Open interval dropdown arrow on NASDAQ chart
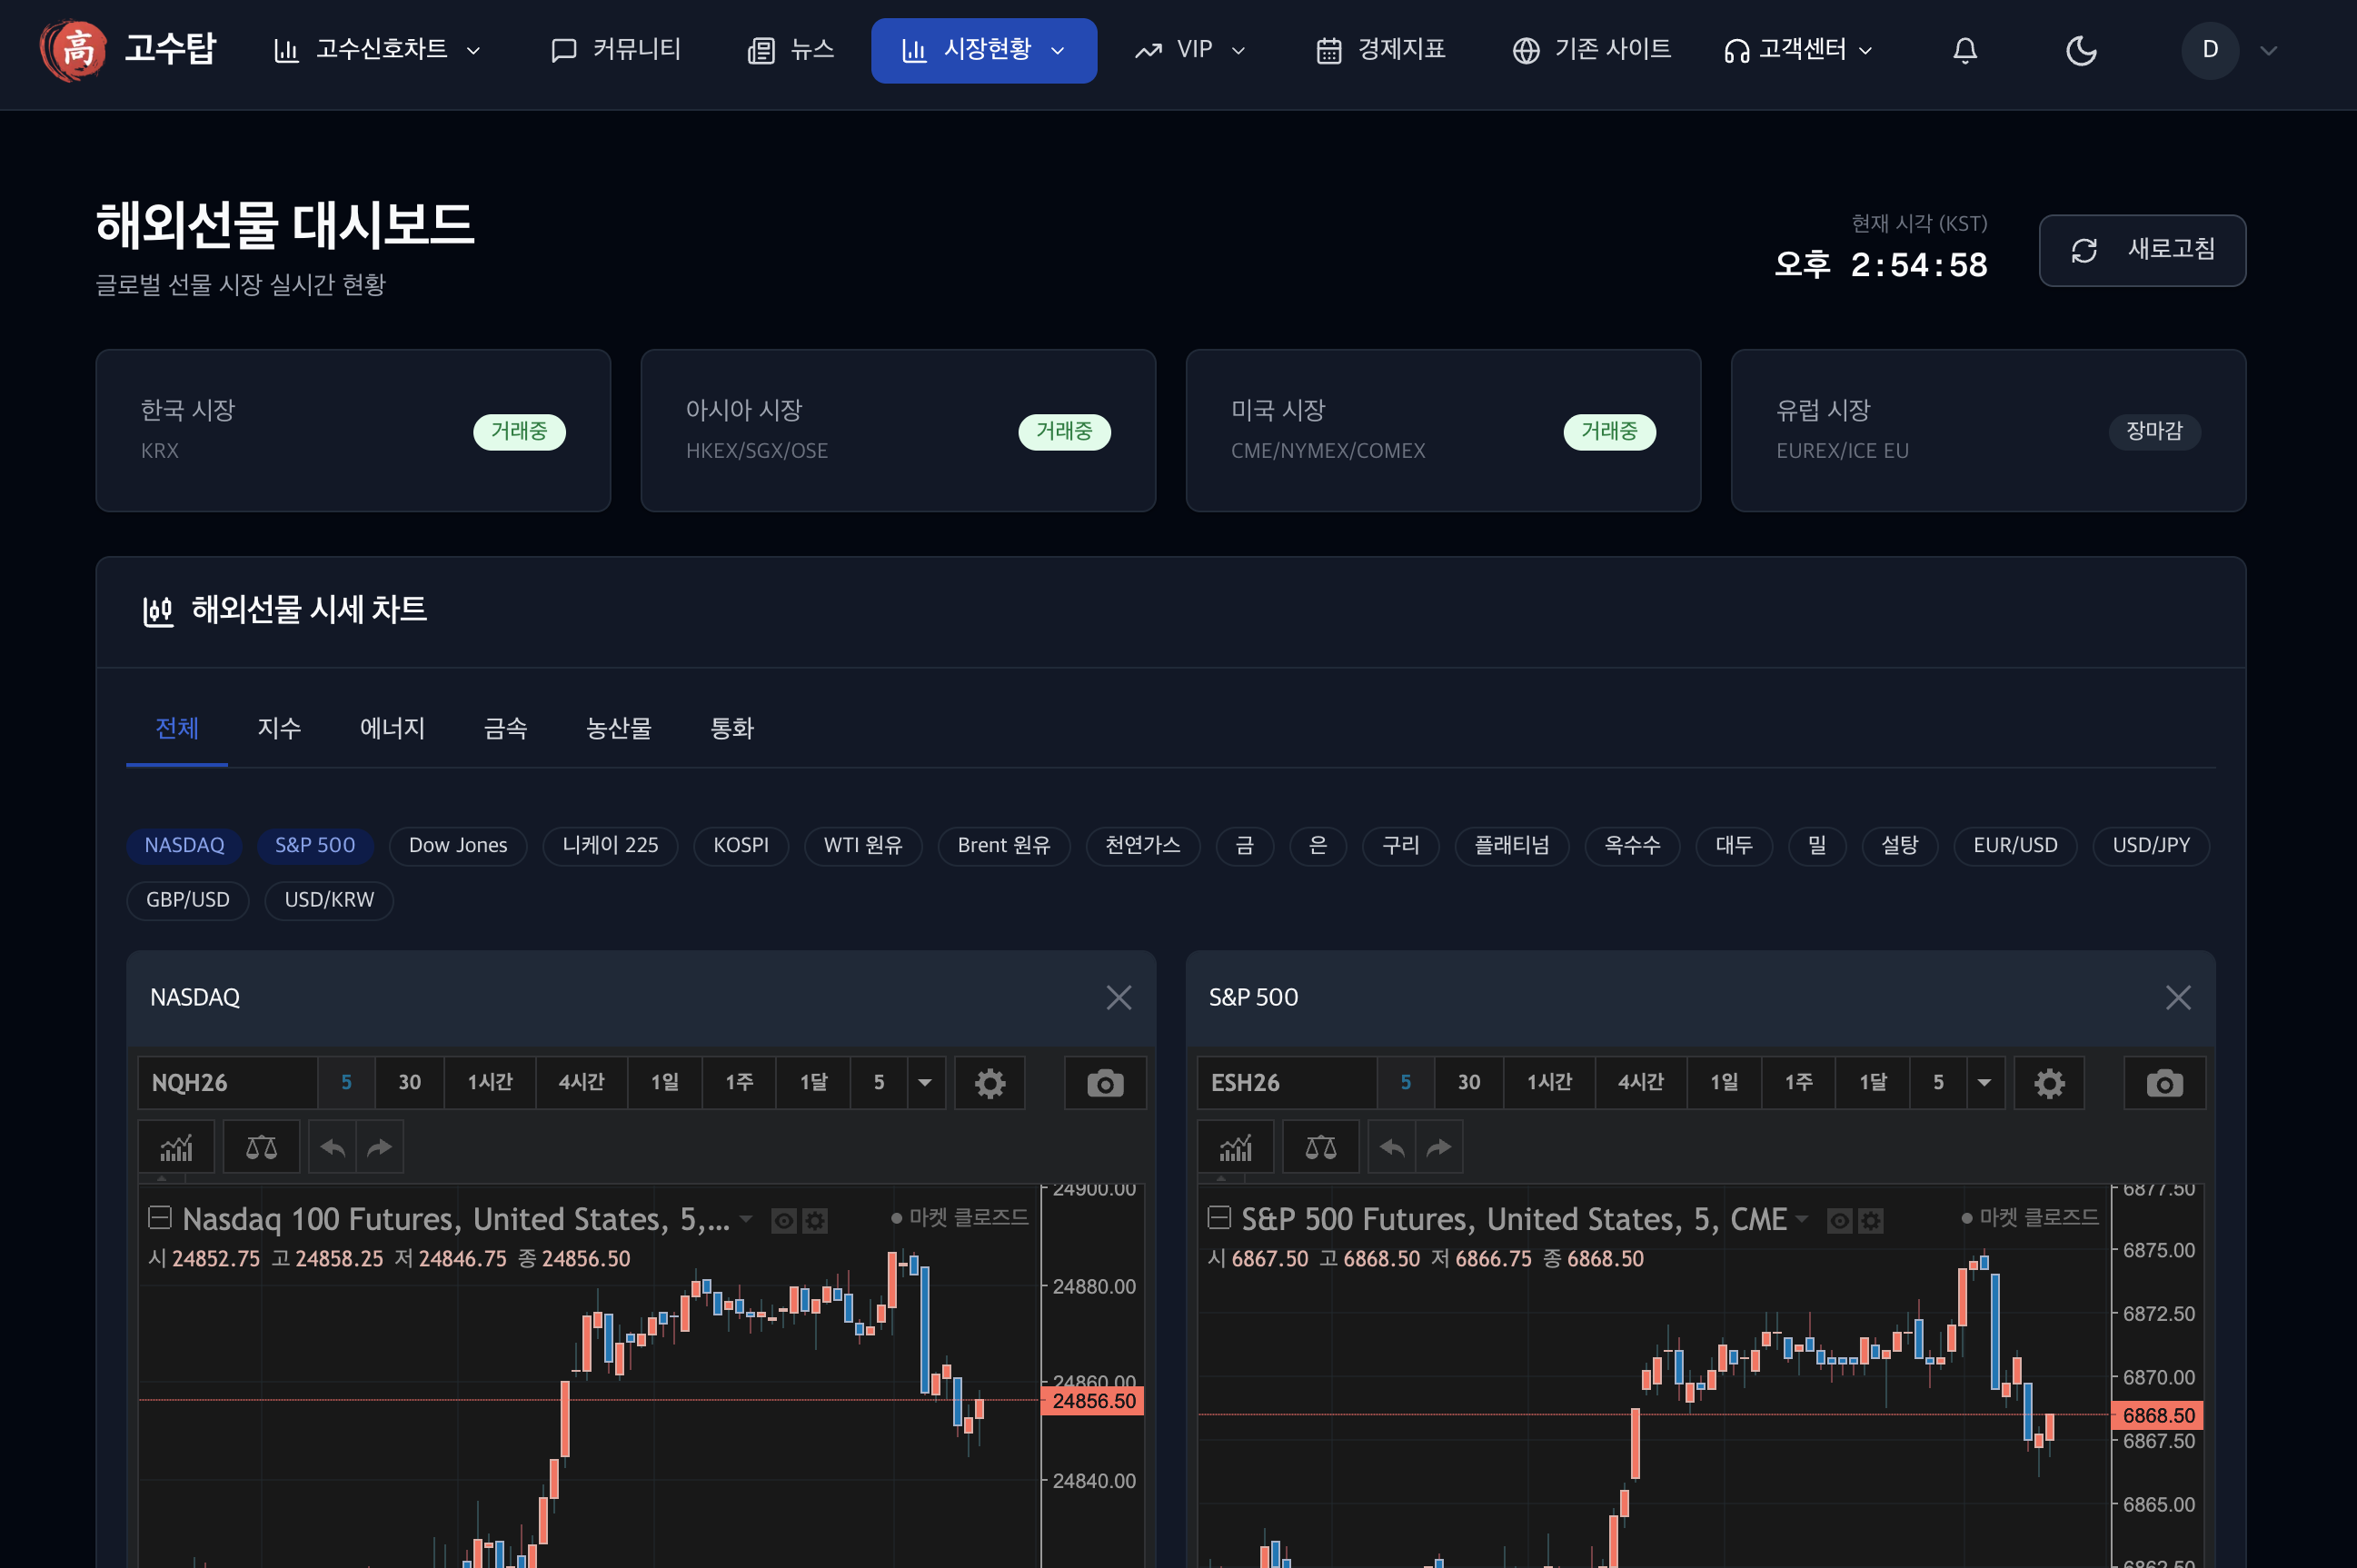 925,1083
